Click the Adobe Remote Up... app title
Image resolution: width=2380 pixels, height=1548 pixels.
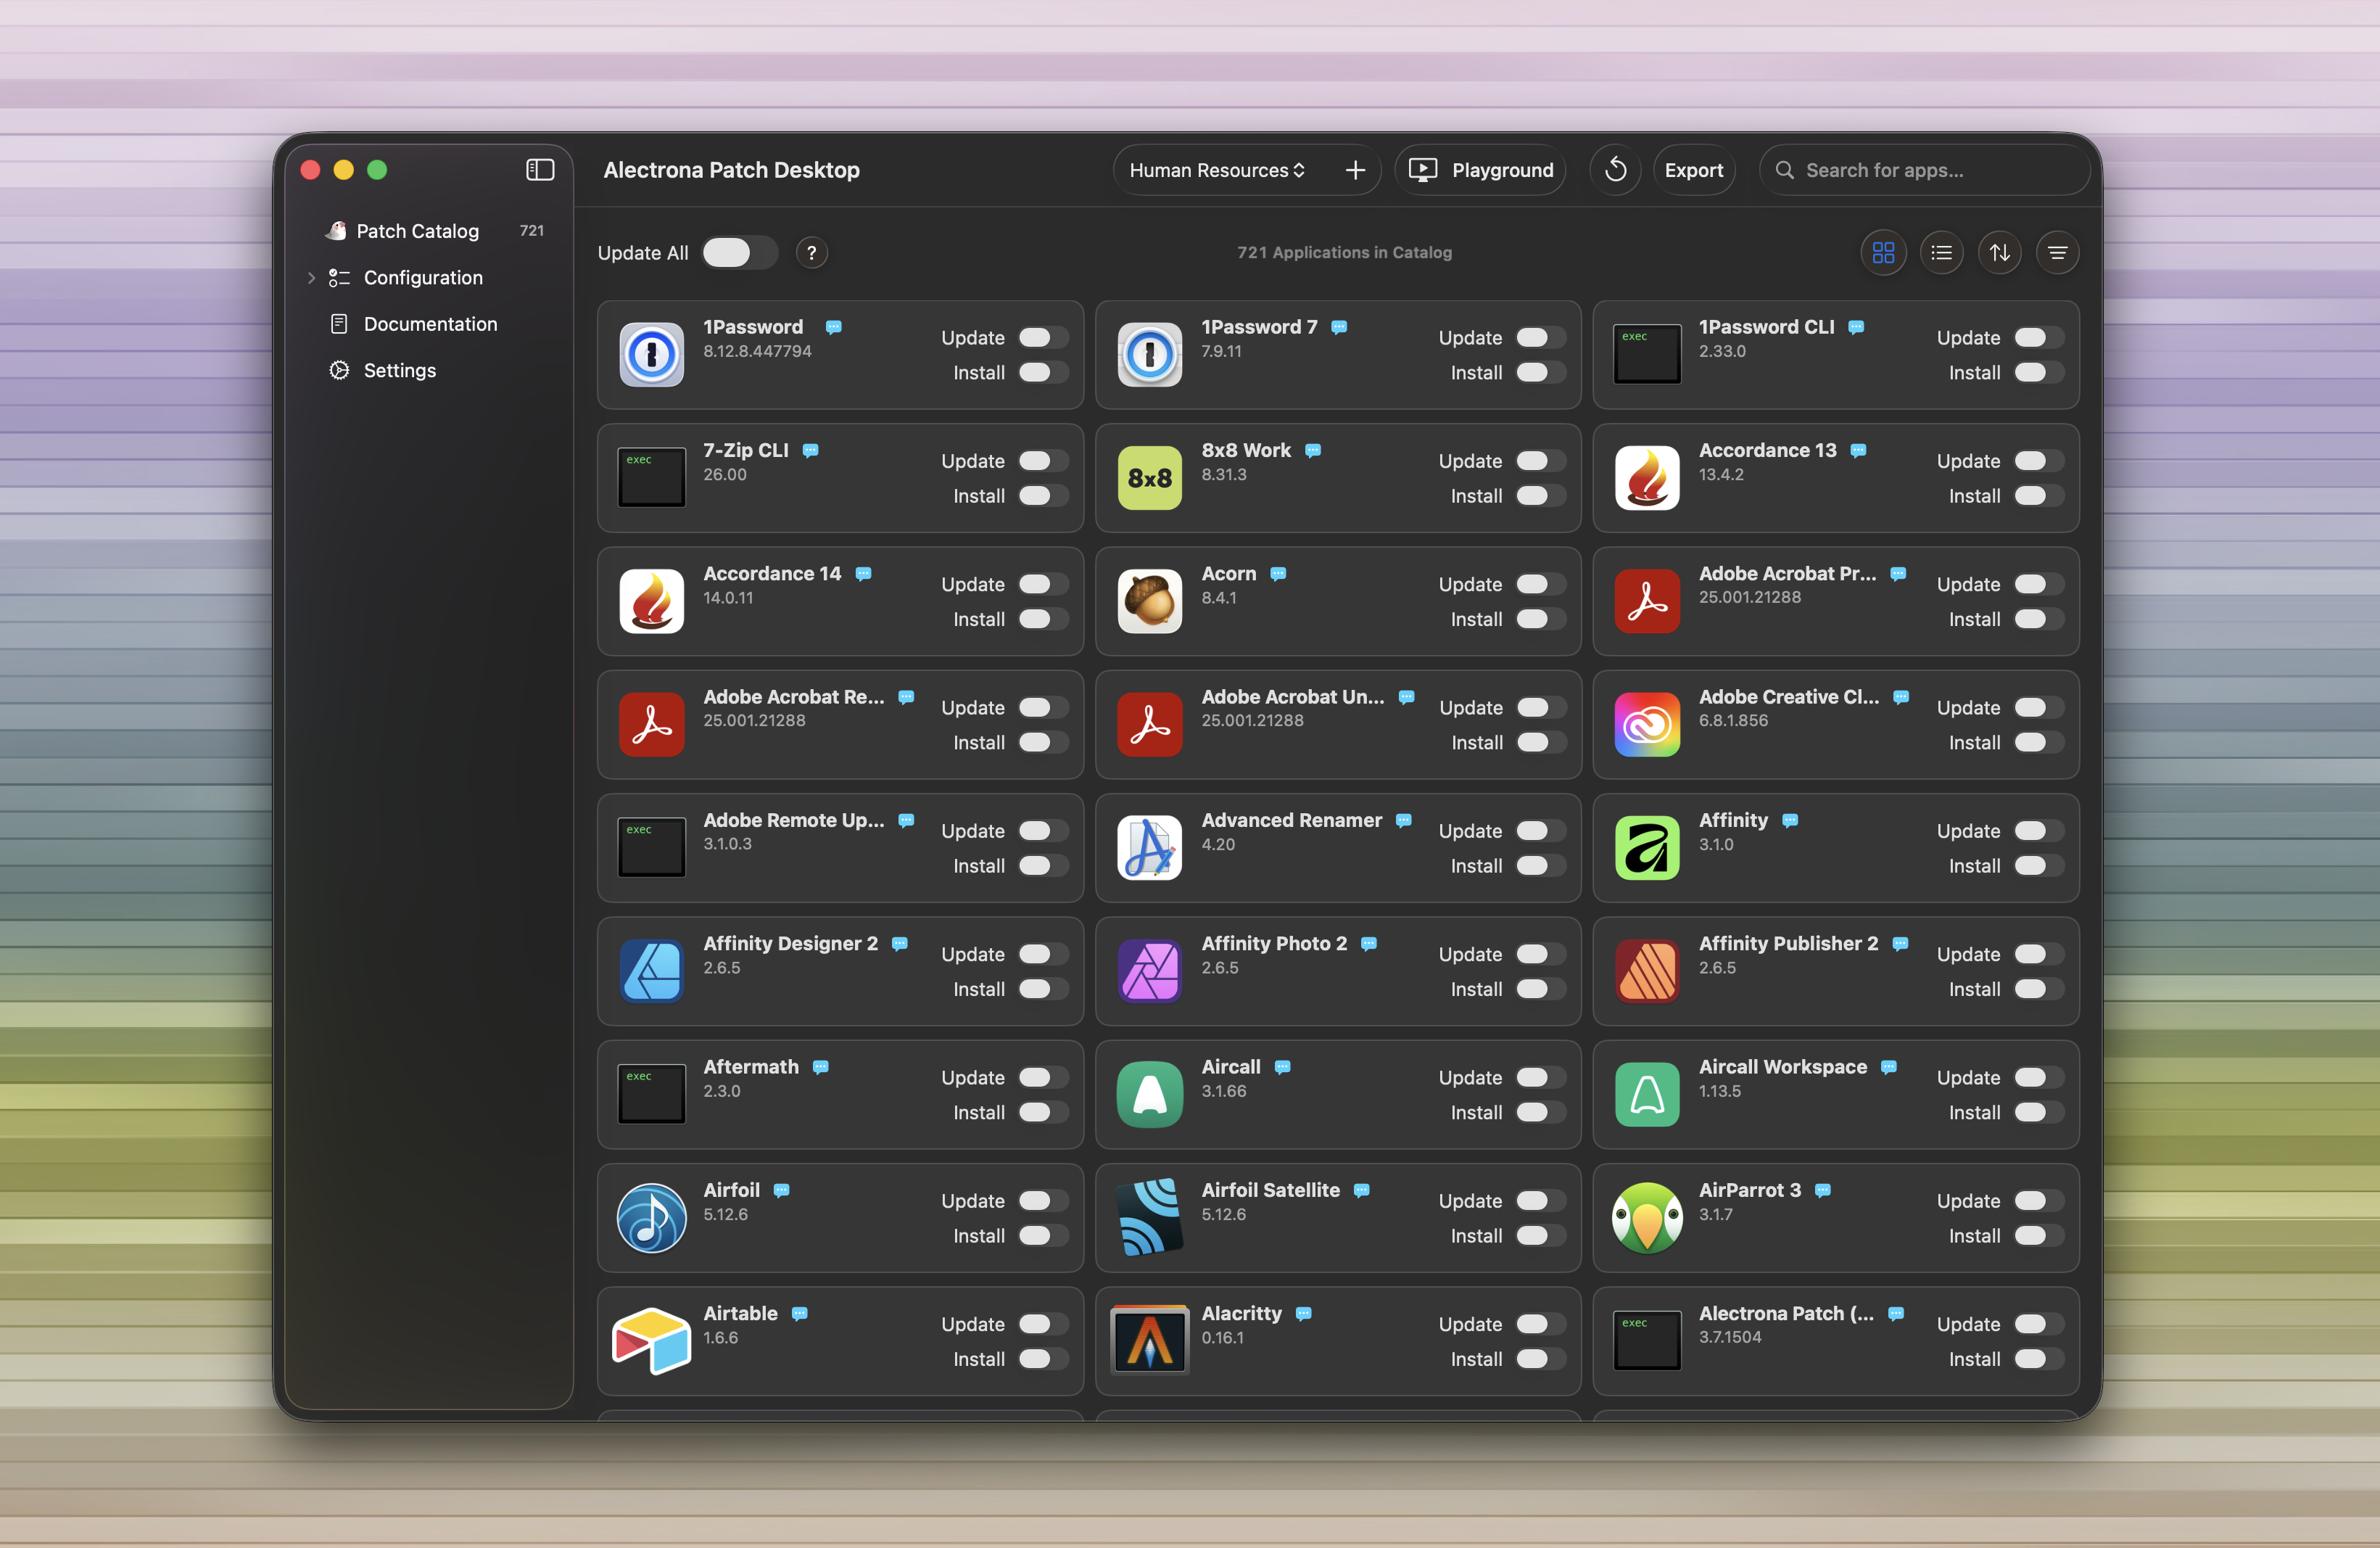pos(794,820)
